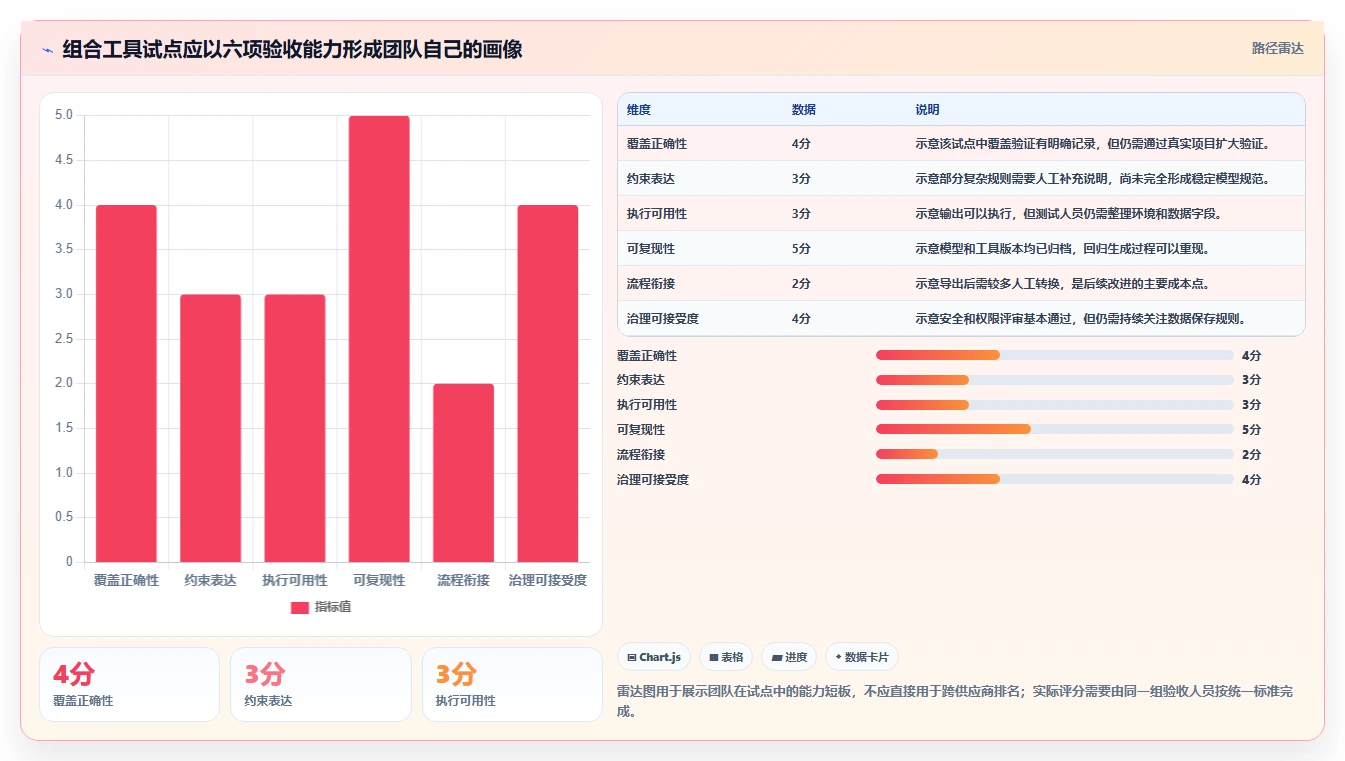
Task: Click the 治理可接受度 x-axis label under chart
Action: 548,581
